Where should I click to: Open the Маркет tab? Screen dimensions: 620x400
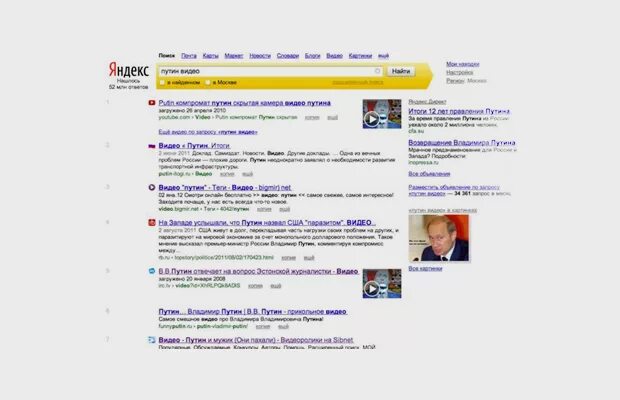tap(234, 56)
